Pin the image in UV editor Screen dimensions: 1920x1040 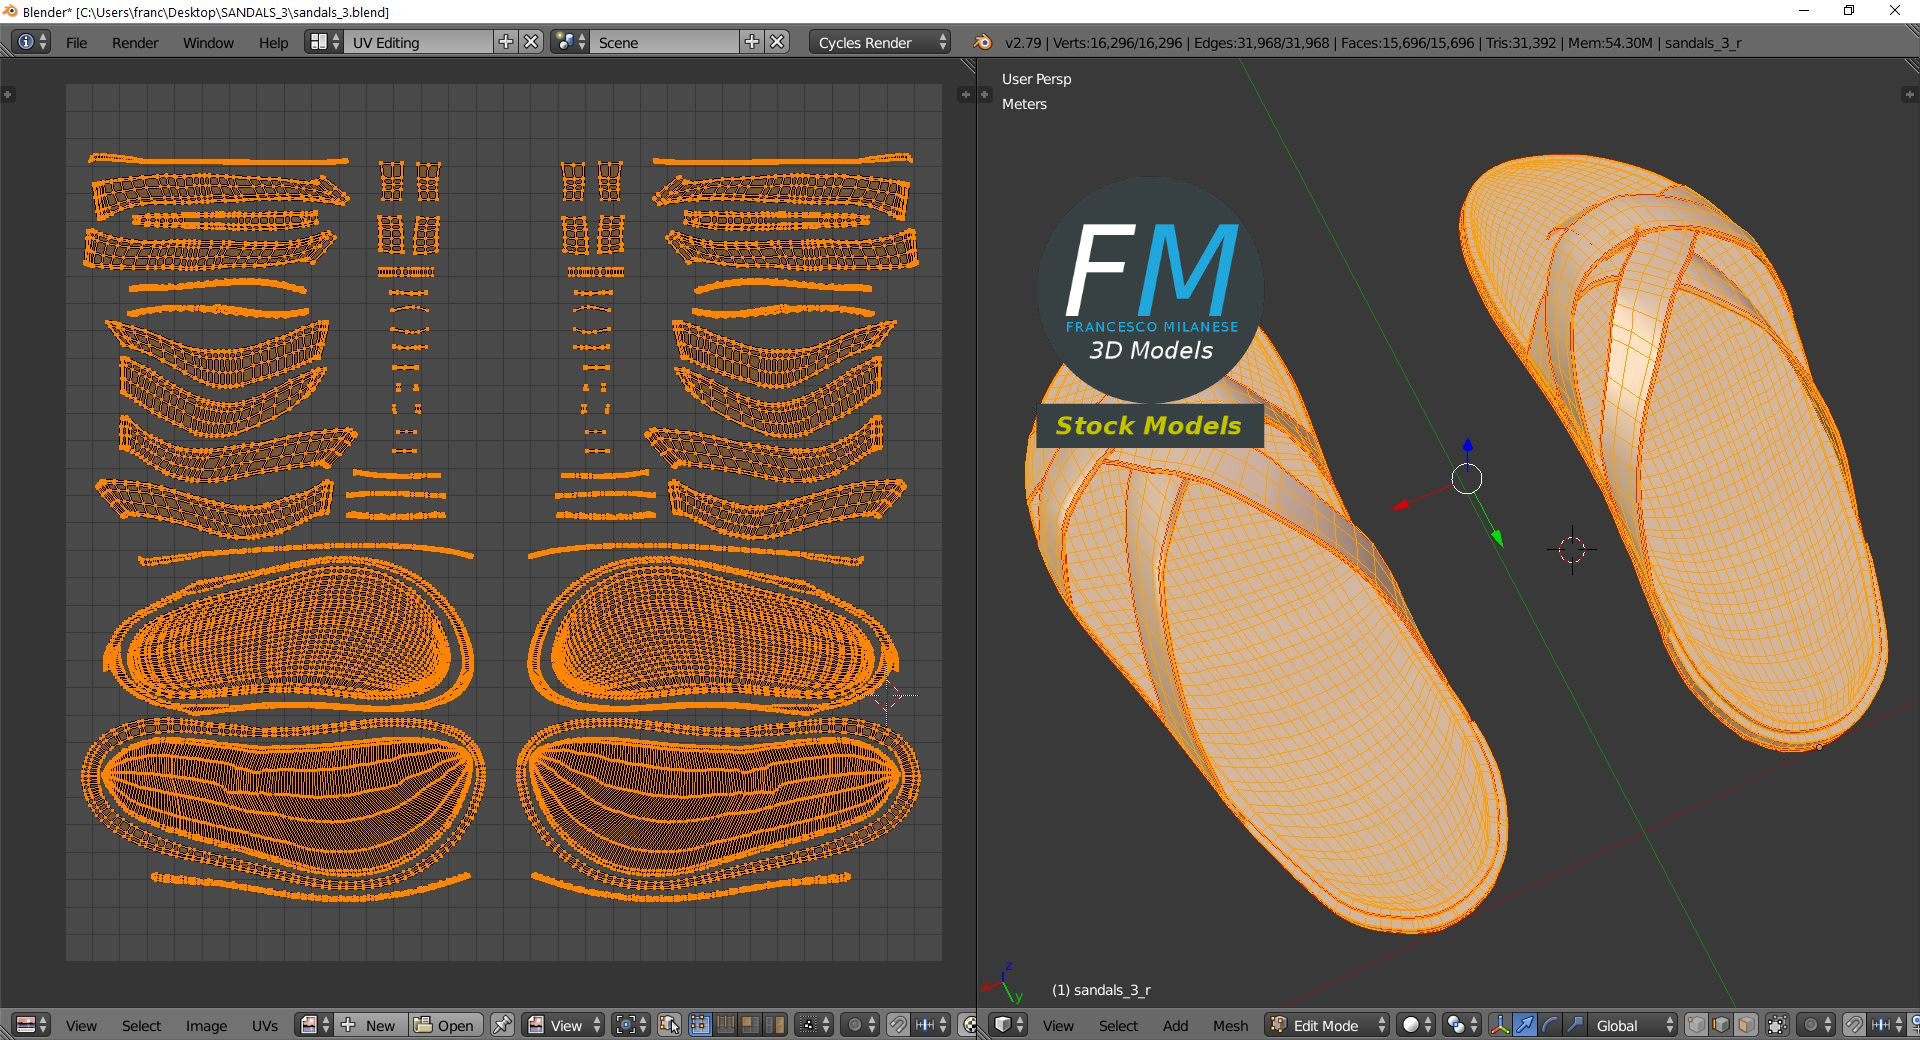[502, 1025]
